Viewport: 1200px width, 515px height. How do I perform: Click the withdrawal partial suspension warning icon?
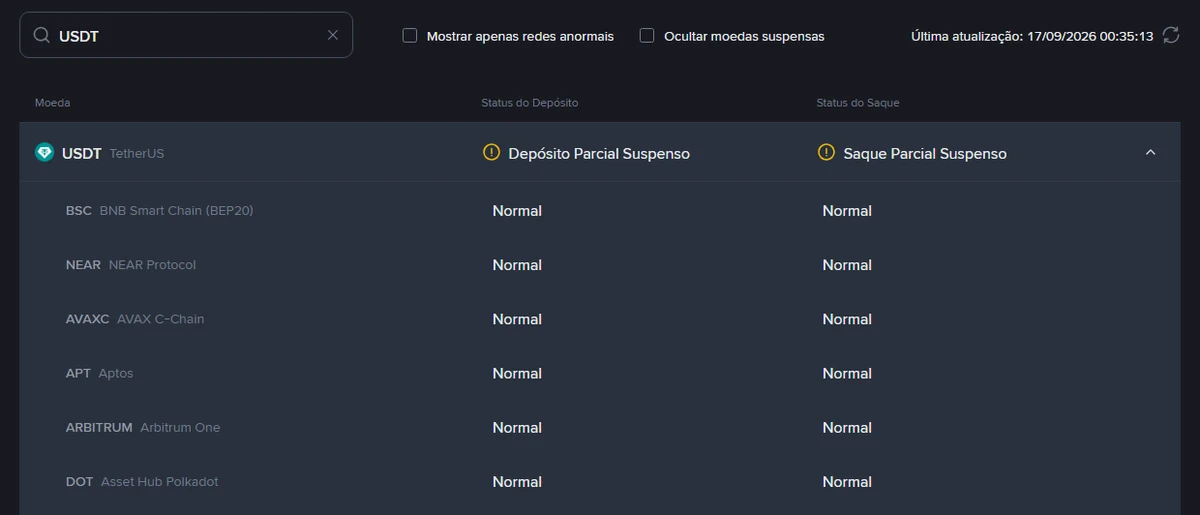[x=826, y=153]
